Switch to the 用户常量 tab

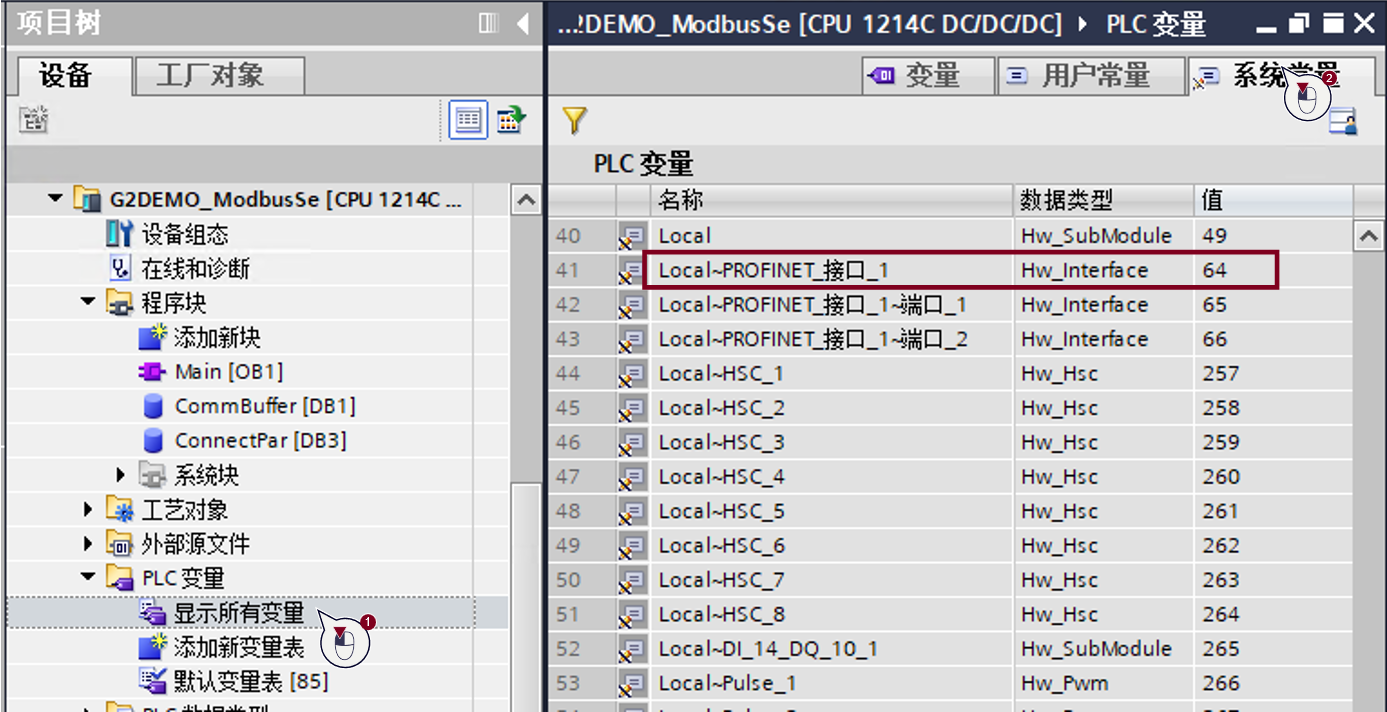(x=1080, y=76)
